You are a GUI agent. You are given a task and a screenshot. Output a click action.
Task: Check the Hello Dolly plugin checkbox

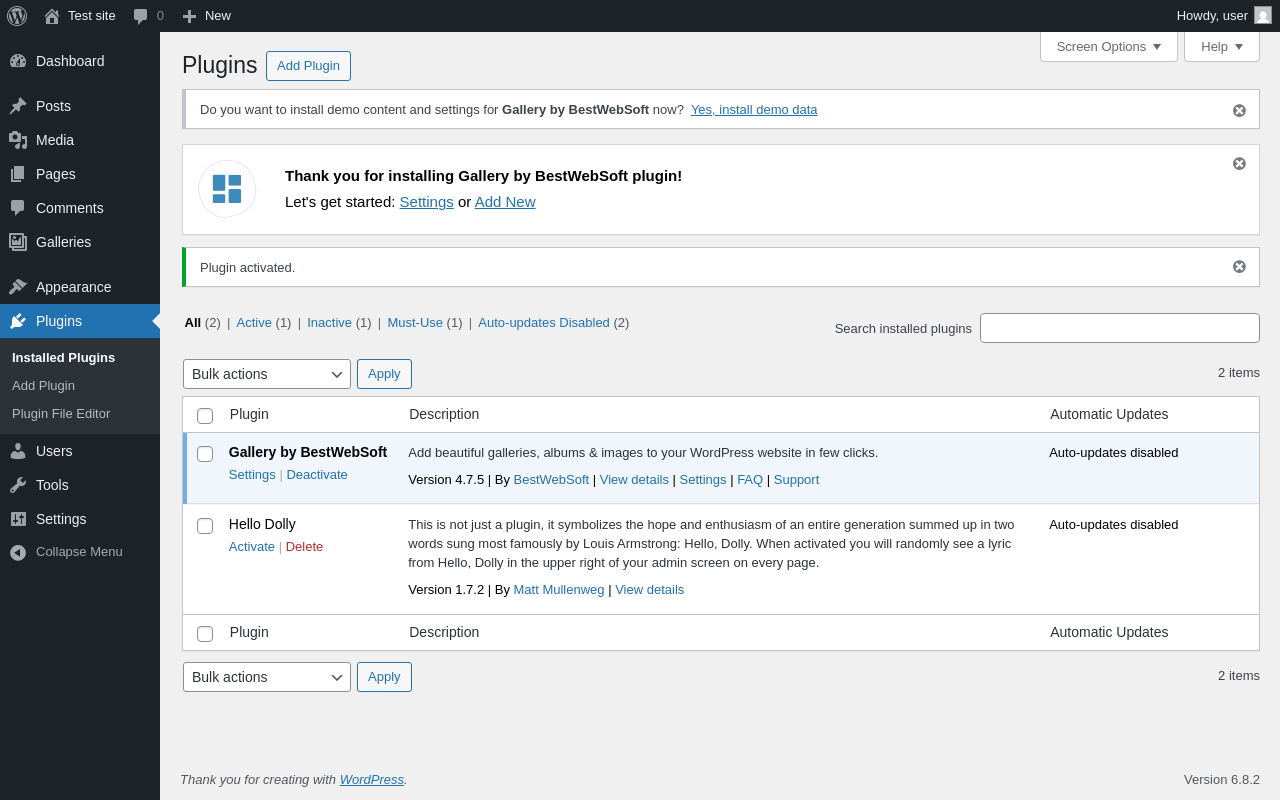click(x=205, y=526)
